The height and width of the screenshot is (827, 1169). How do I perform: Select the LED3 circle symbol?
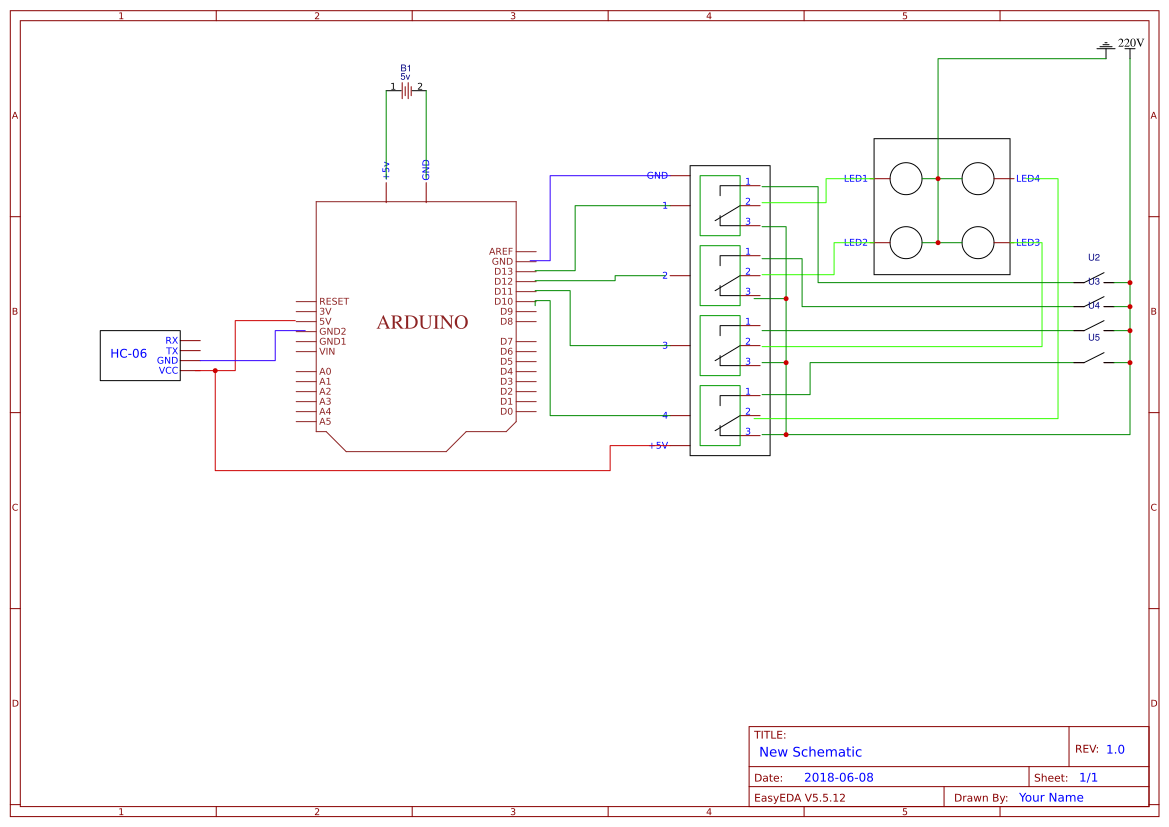(x=978, y=240)
